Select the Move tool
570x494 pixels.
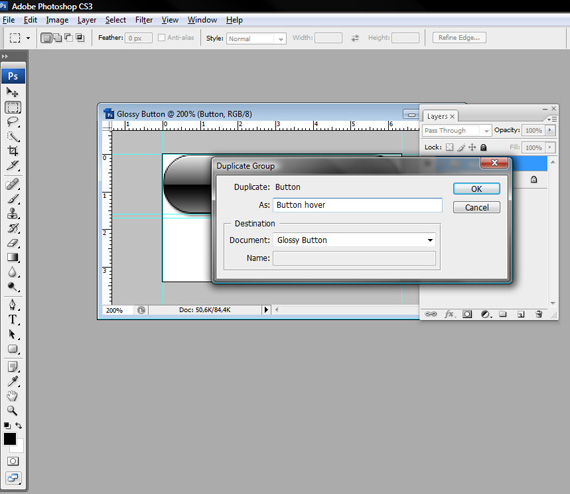click(13, 92)
